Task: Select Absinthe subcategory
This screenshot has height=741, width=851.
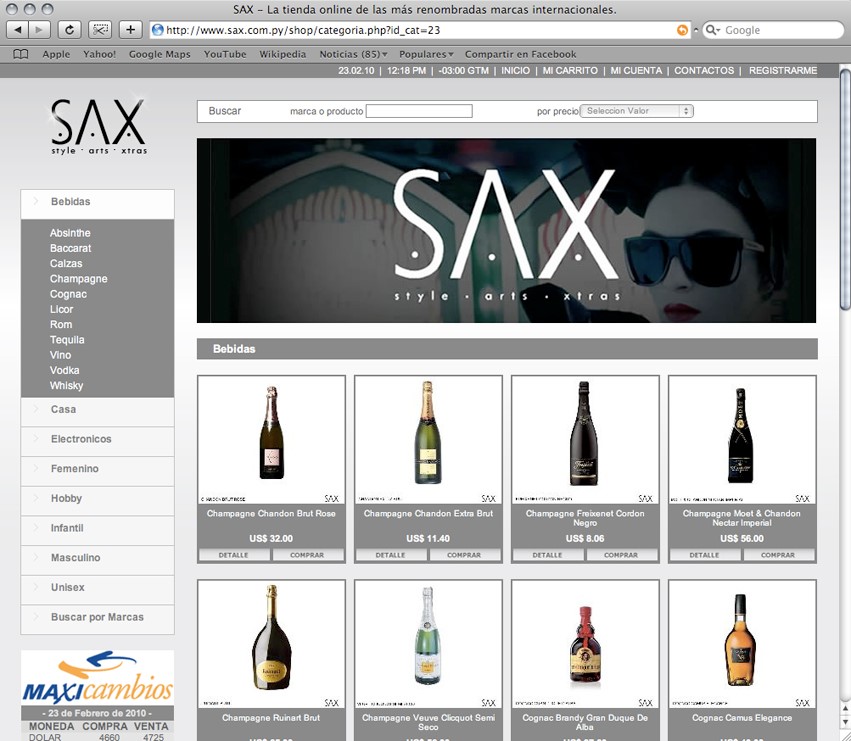Action: [70, 233]
